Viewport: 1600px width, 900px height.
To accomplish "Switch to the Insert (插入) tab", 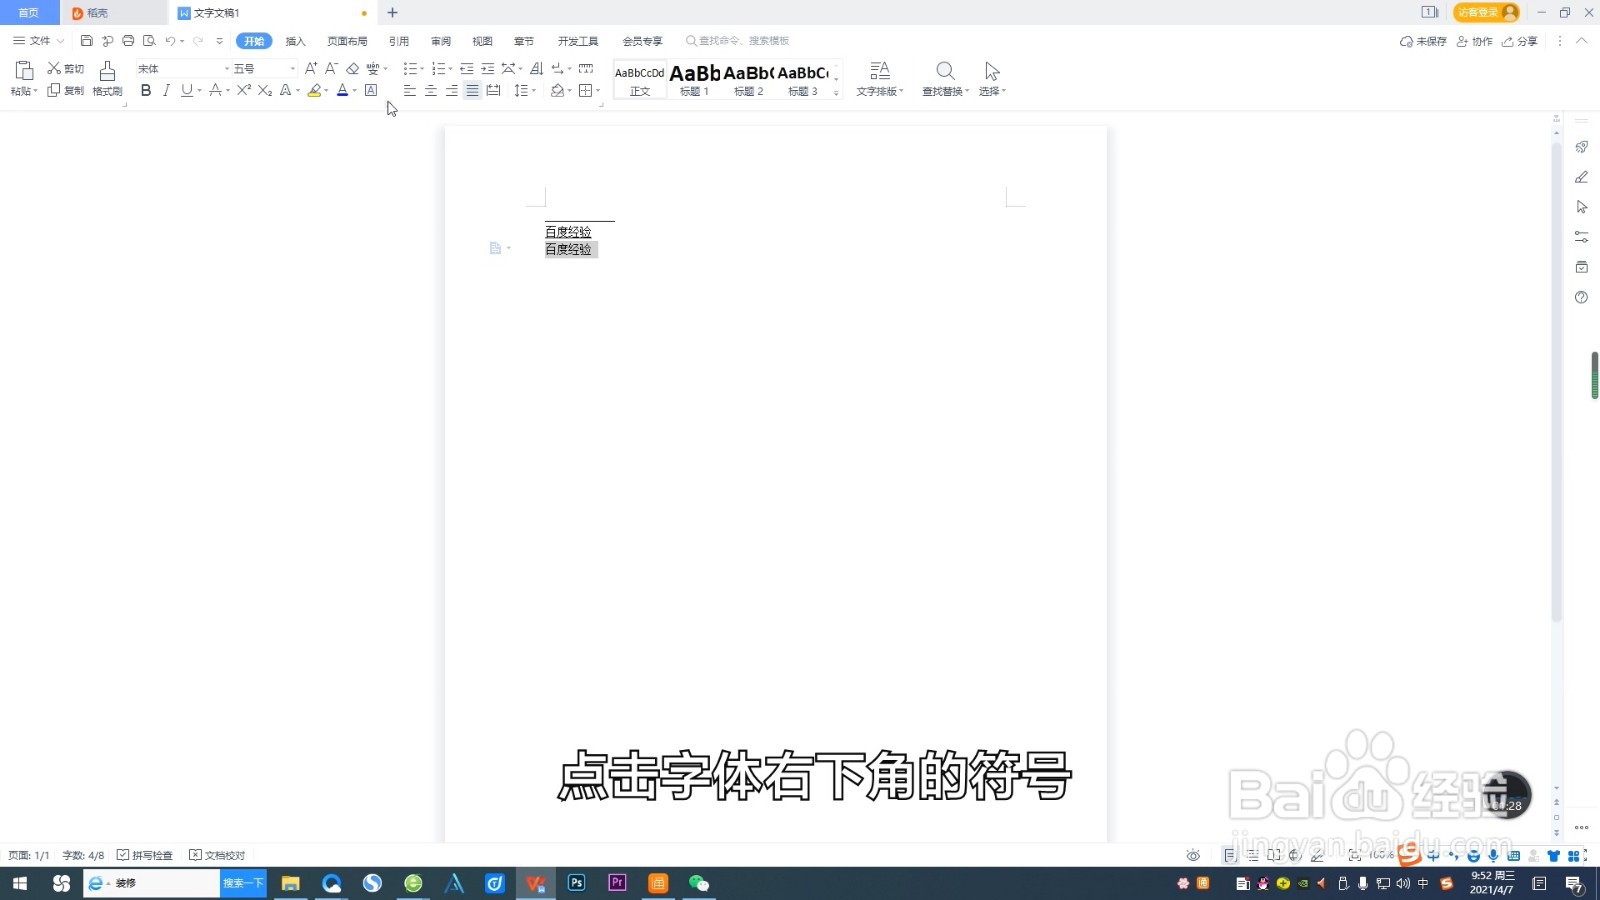I will [x=295, y=41].
